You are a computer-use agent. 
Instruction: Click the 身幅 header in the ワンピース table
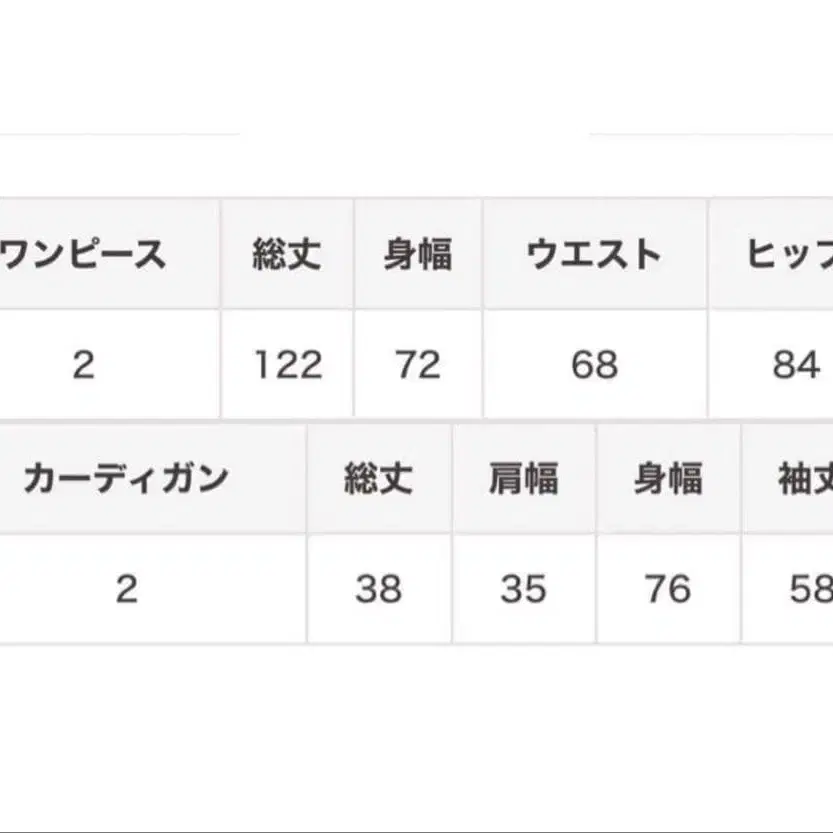(418, 255)
